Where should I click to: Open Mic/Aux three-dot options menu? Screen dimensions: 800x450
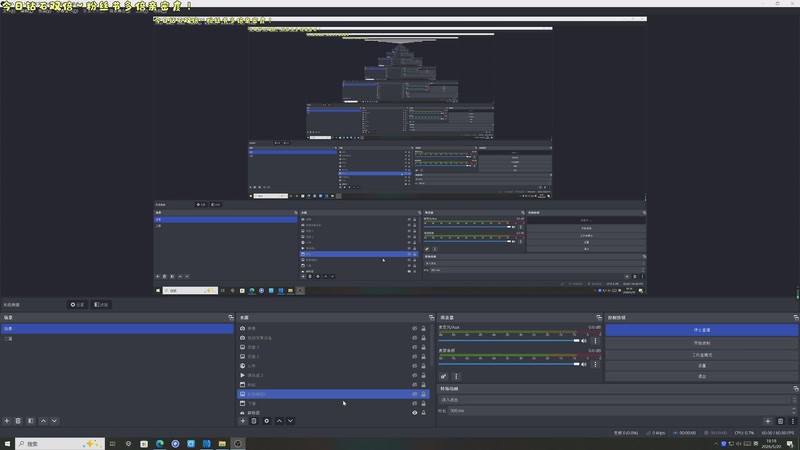click(x=595, y=341)
